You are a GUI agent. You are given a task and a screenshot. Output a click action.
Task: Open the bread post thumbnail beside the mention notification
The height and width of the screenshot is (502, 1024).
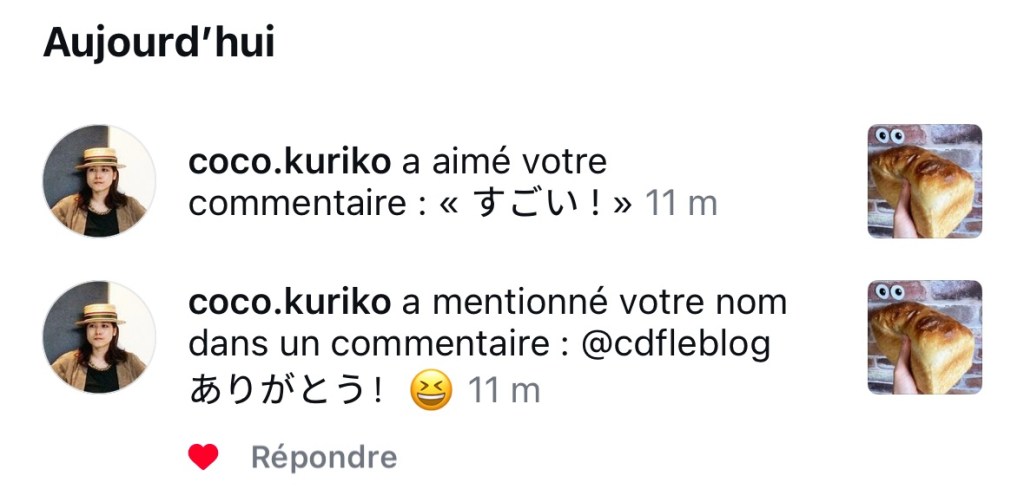(924, 337)
